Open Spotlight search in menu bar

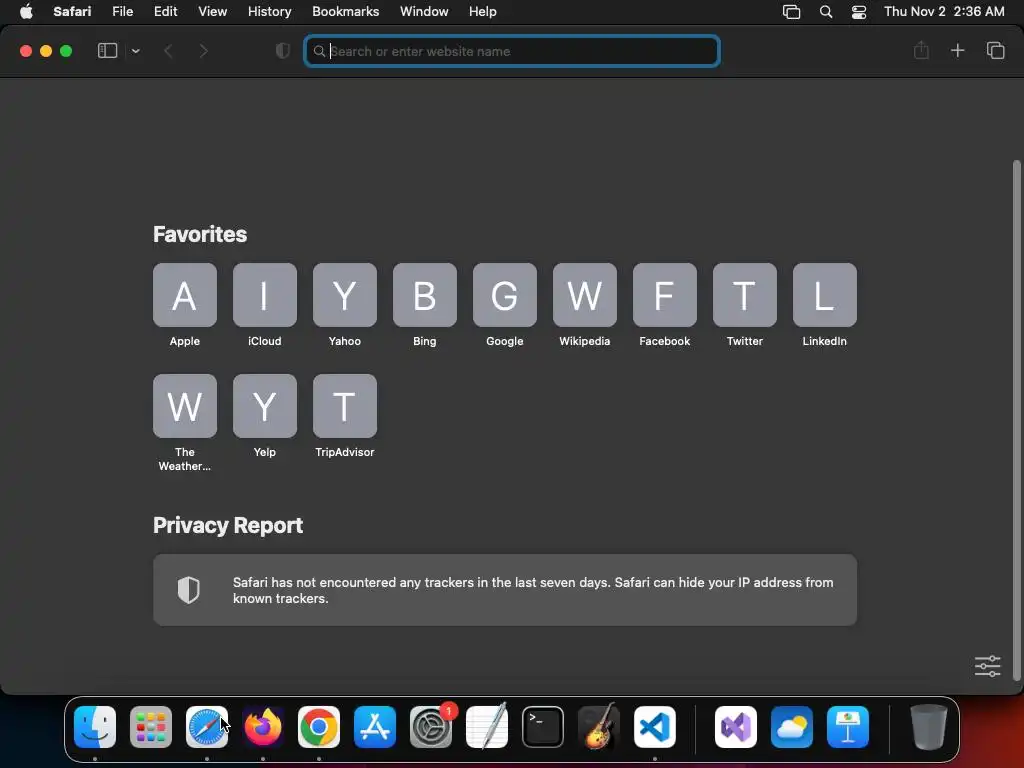(825, 12)
